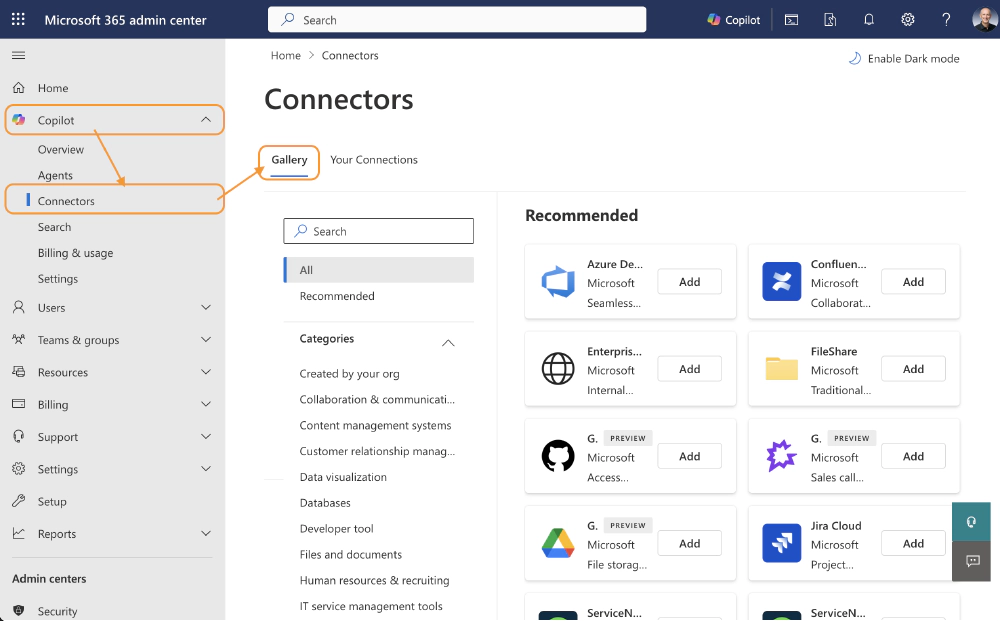This screenshot has height=621, width=1000.
Task: Open the feedback chat floating button
Action: coord(971,561)
